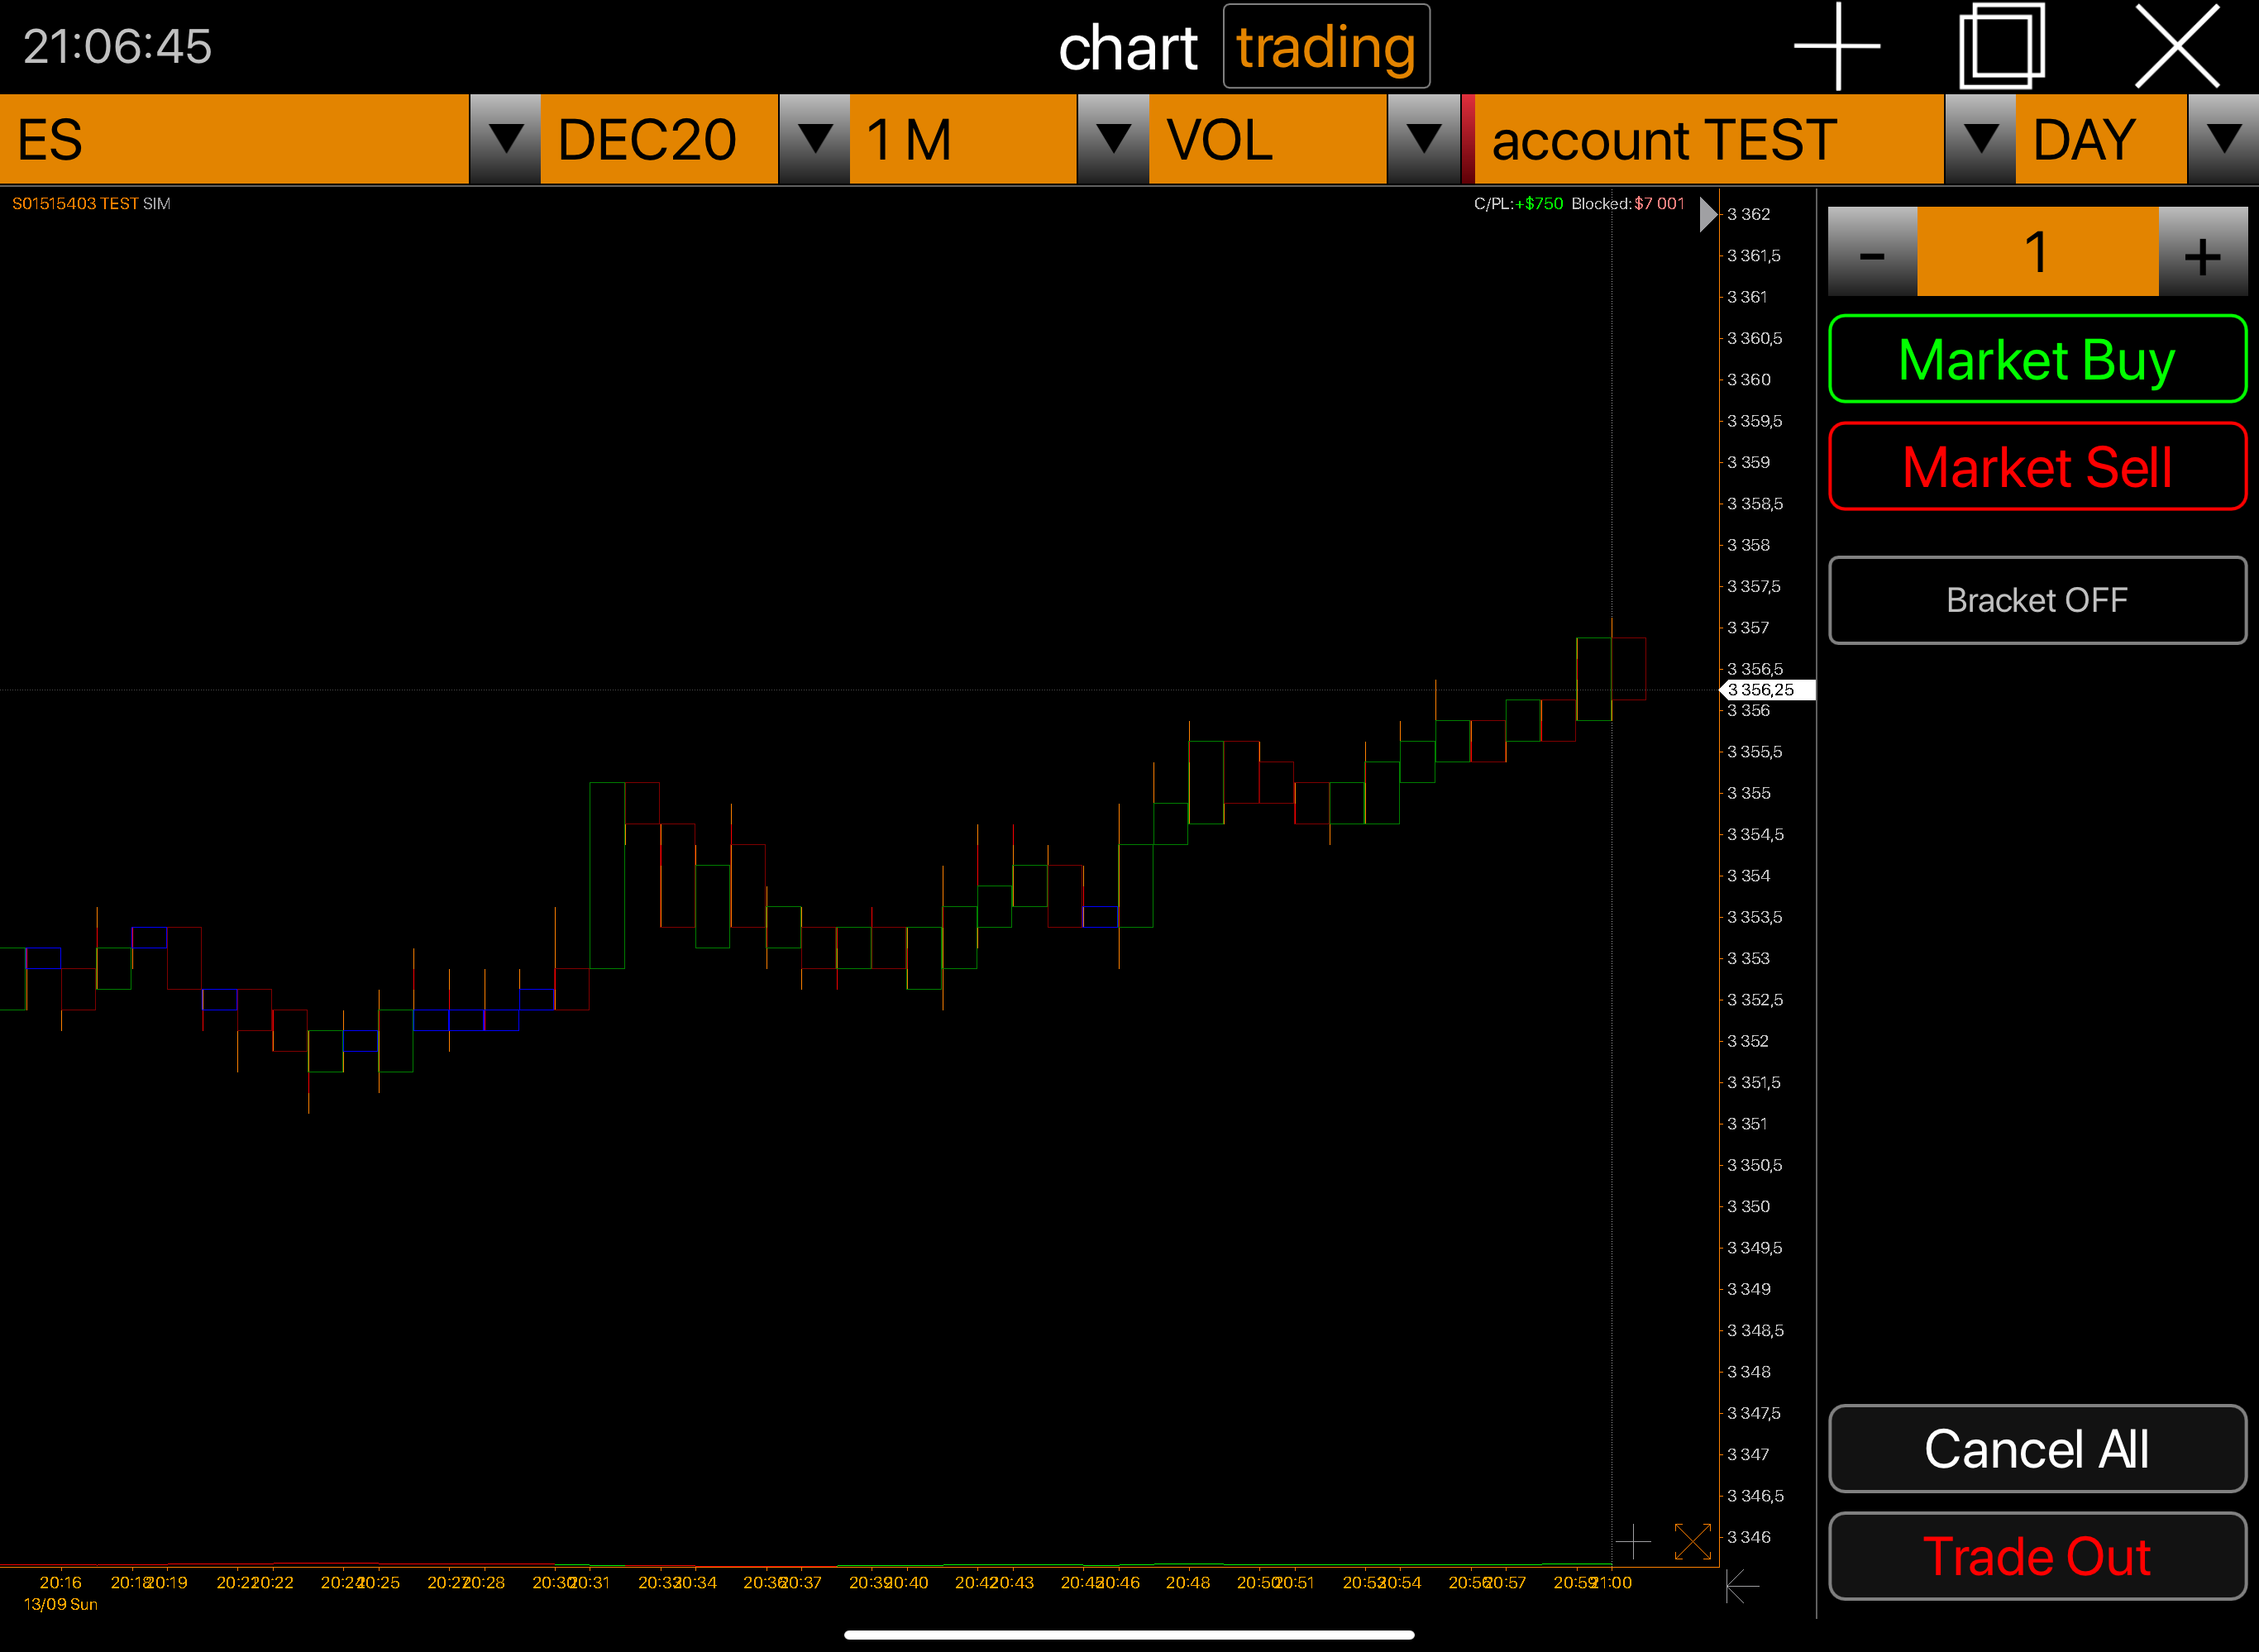The height and width of the screenshot is (1652, 2259).
Task: Decrease order quantity with minus button
Action: pyautogui.click(x=1872, y=253)
